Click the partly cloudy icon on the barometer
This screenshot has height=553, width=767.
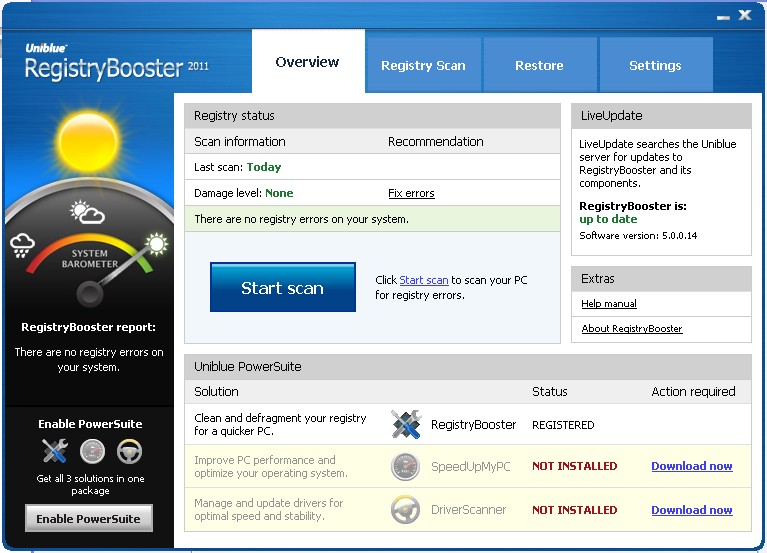[87, 212]
